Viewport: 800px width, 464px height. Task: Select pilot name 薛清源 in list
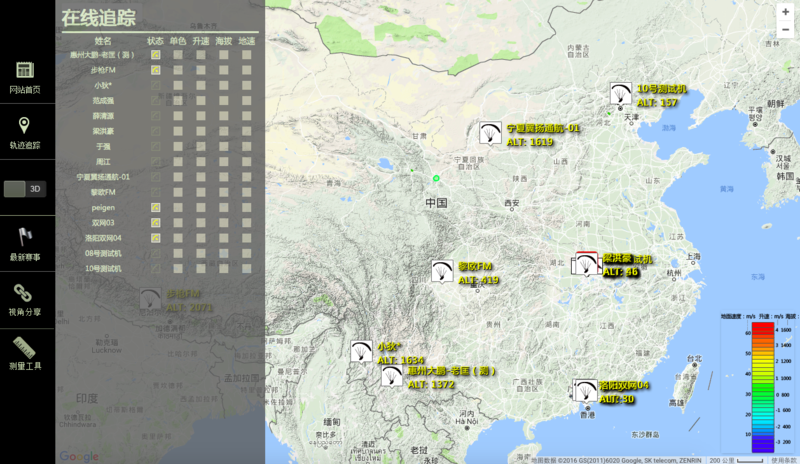pos(103,116)
